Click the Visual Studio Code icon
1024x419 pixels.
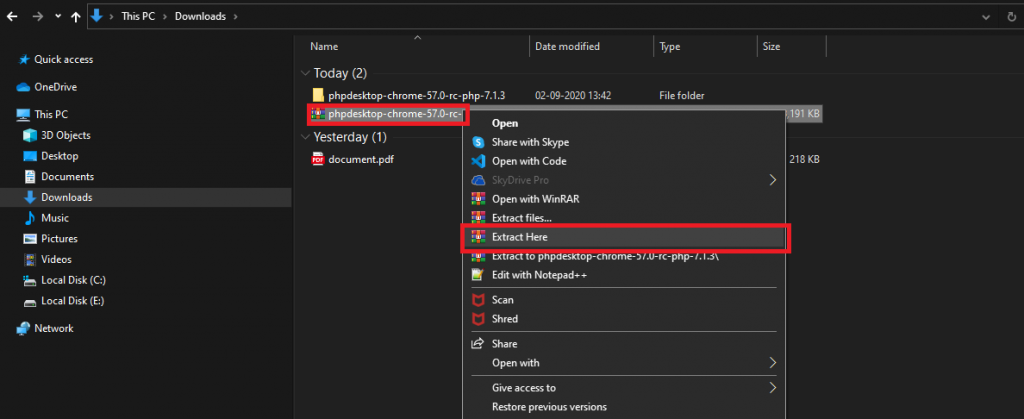click(477, 161)
